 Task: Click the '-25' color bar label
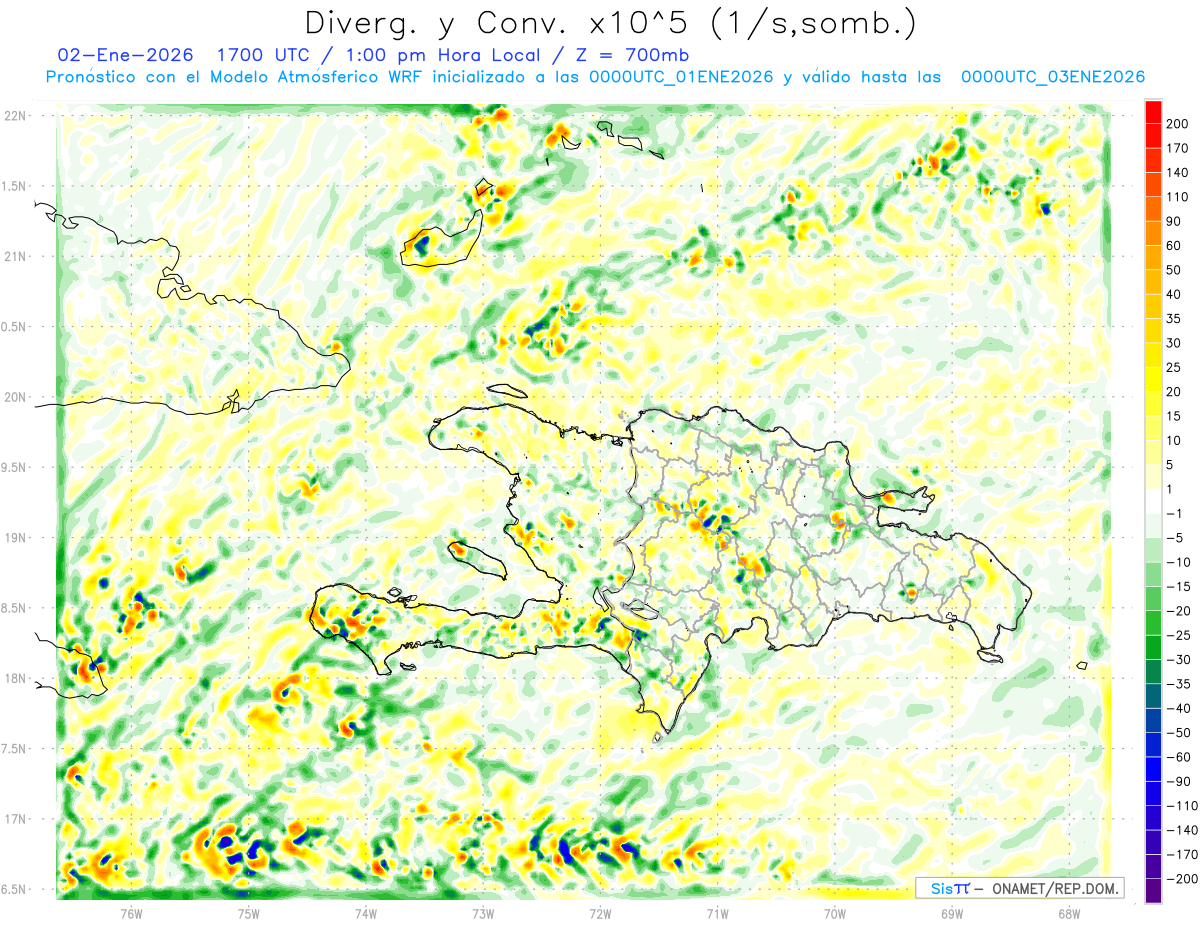point(1180,635)
